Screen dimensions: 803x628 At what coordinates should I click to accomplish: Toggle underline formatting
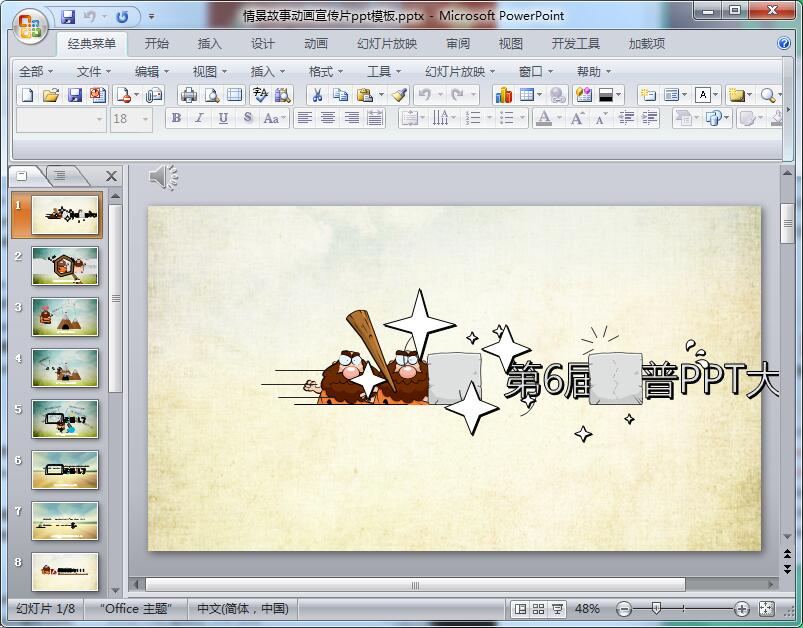223,118
